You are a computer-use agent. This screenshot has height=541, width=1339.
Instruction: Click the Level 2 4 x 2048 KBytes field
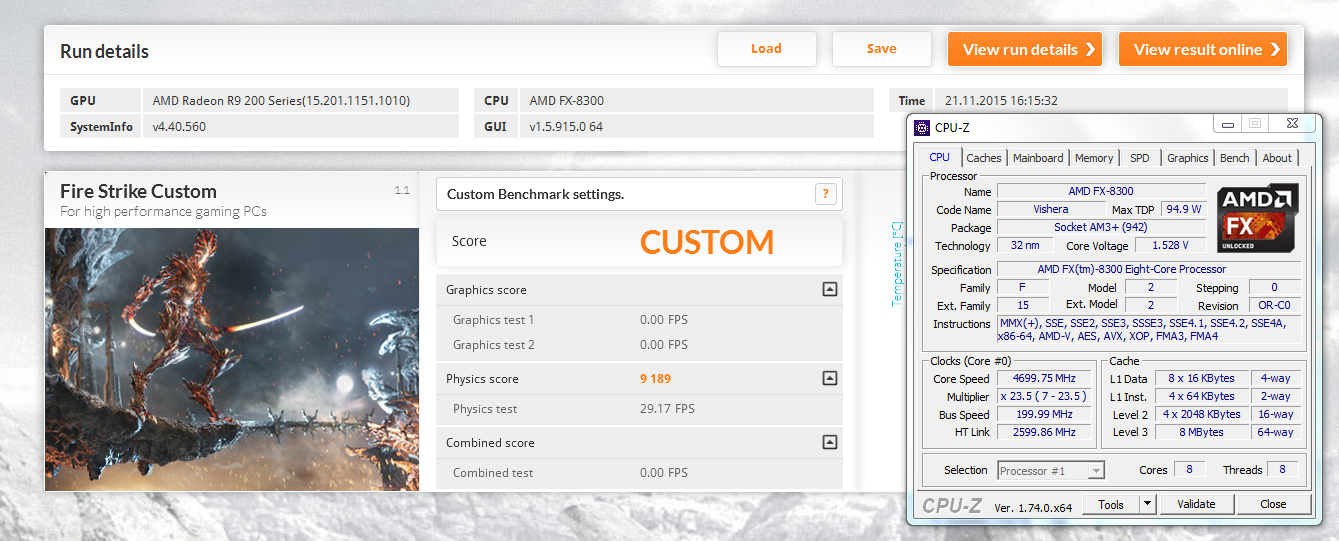(x=1201, y=414)
